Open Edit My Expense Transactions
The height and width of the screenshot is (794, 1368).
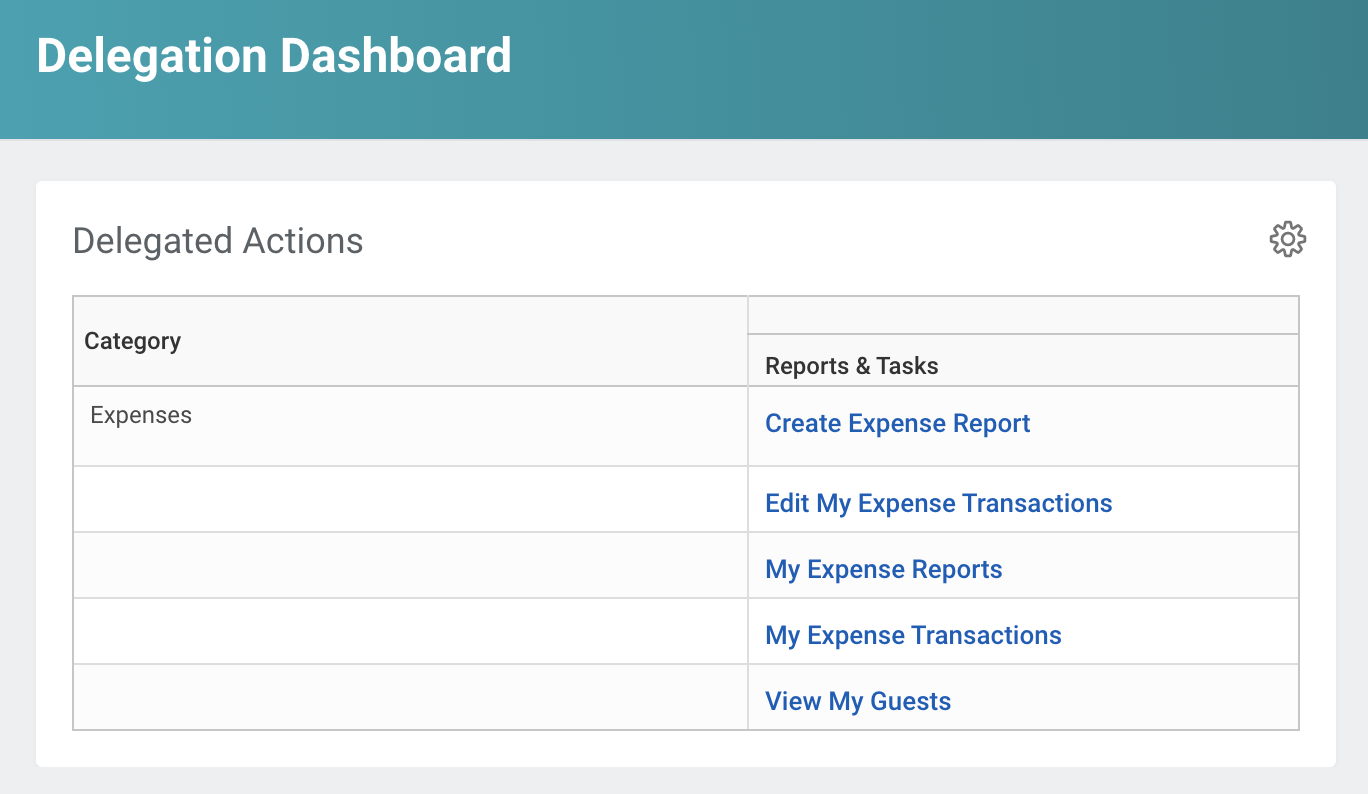[x=938, y=503]
